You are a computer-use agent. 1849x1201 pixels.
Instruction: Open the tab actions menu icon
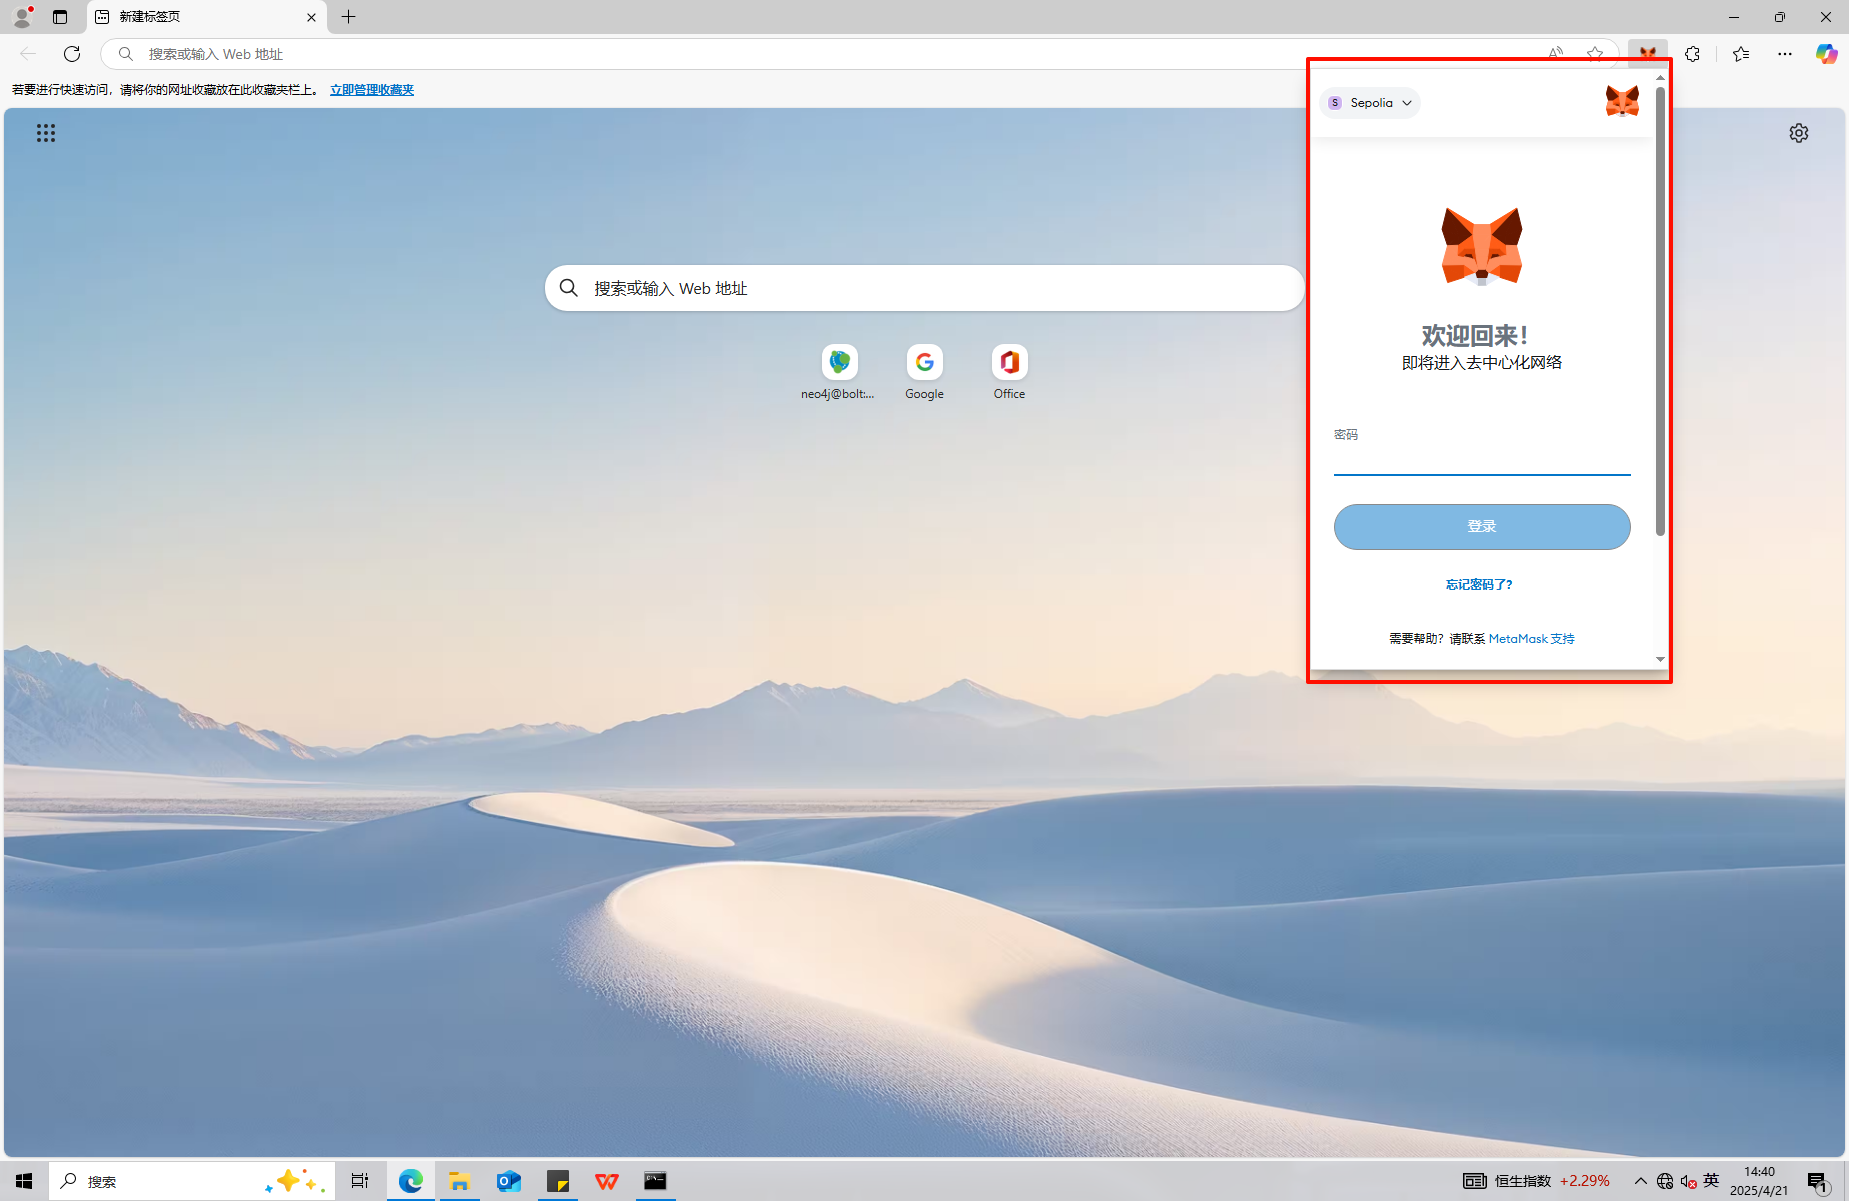(60, 17)
